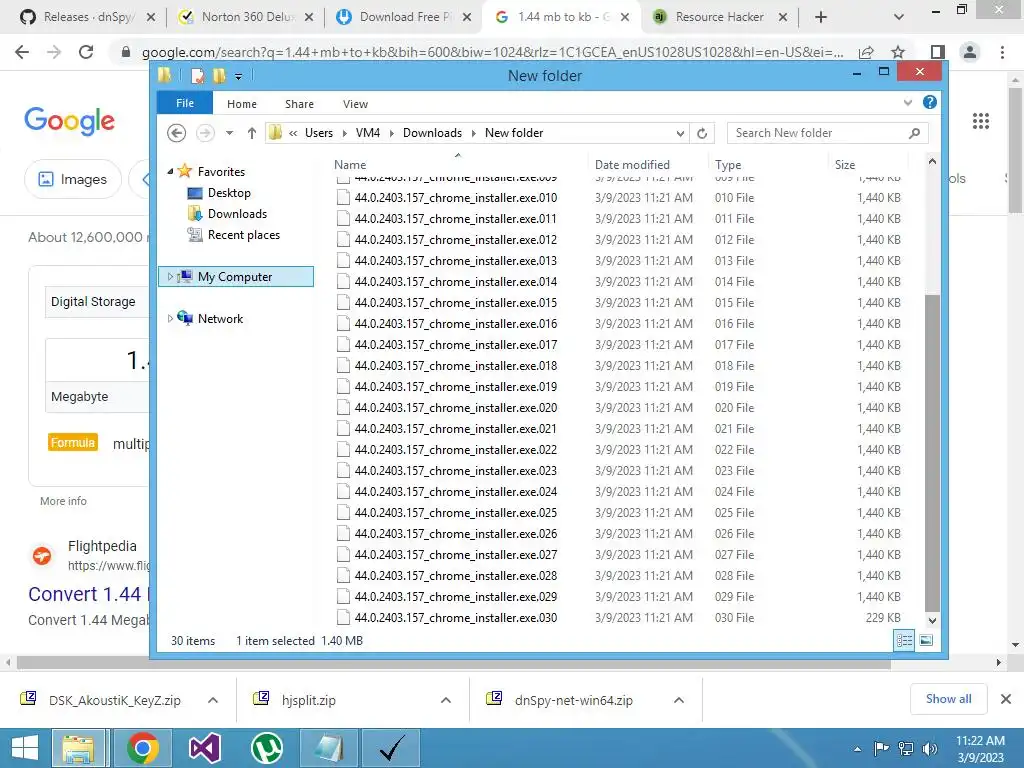Click Show all downloads button

tap(948, 699)
